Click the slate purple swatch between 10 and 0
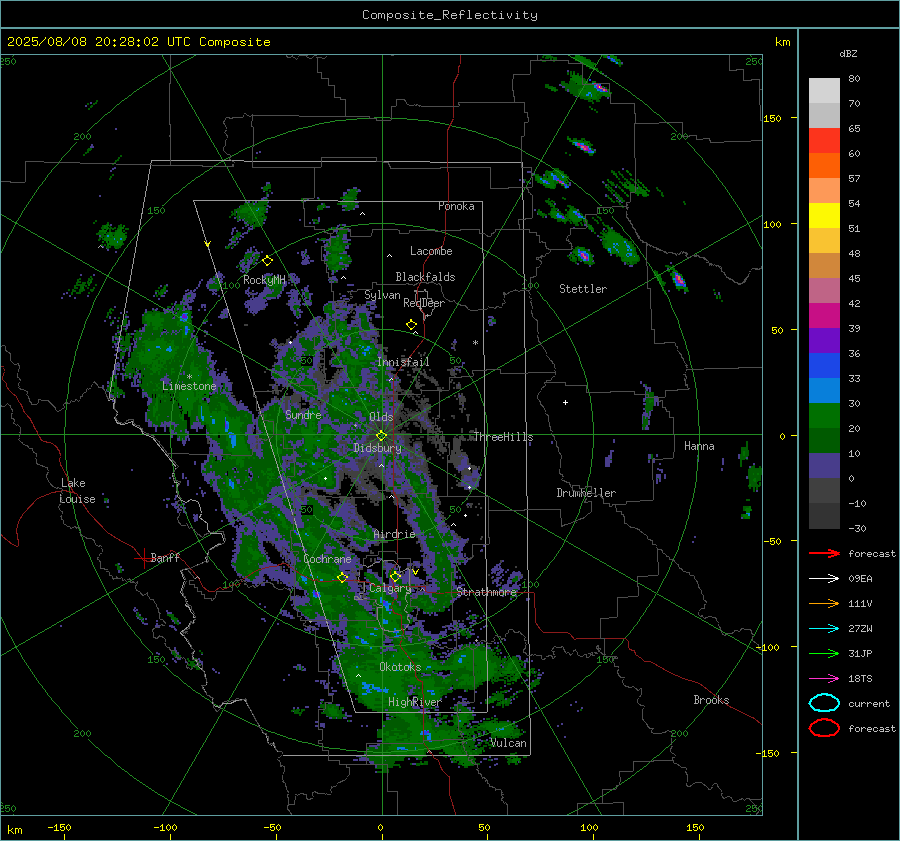 click(x=824, y=465)
